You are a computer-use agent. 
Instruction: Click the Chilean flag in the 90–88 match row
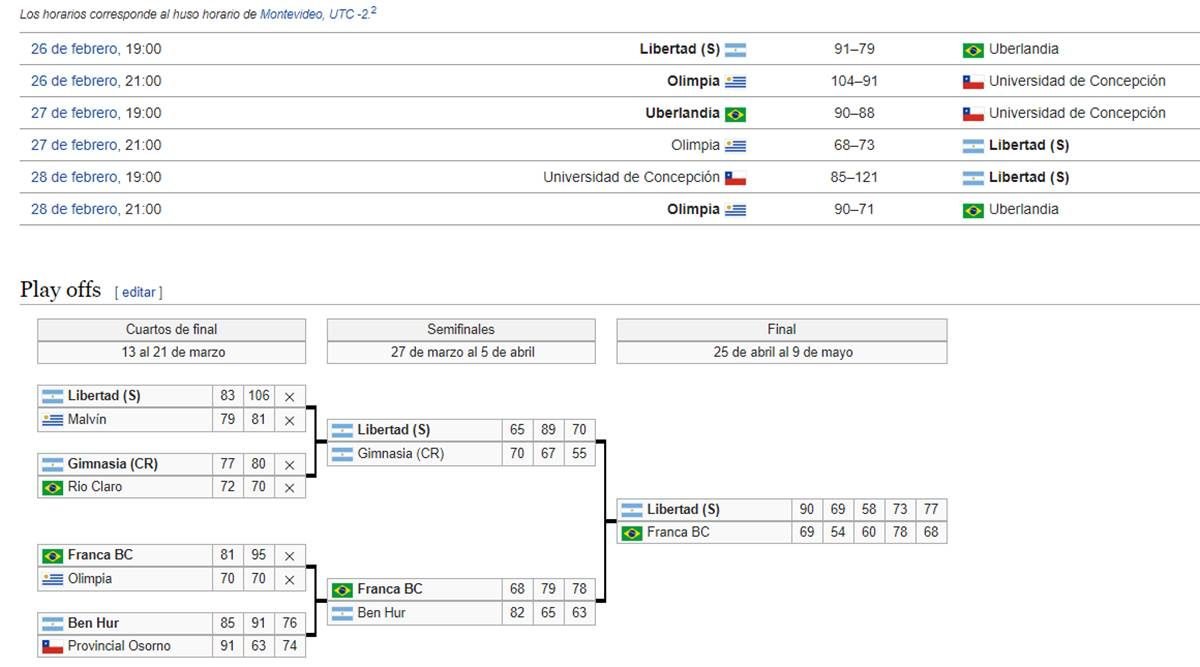tap(973, 114)
